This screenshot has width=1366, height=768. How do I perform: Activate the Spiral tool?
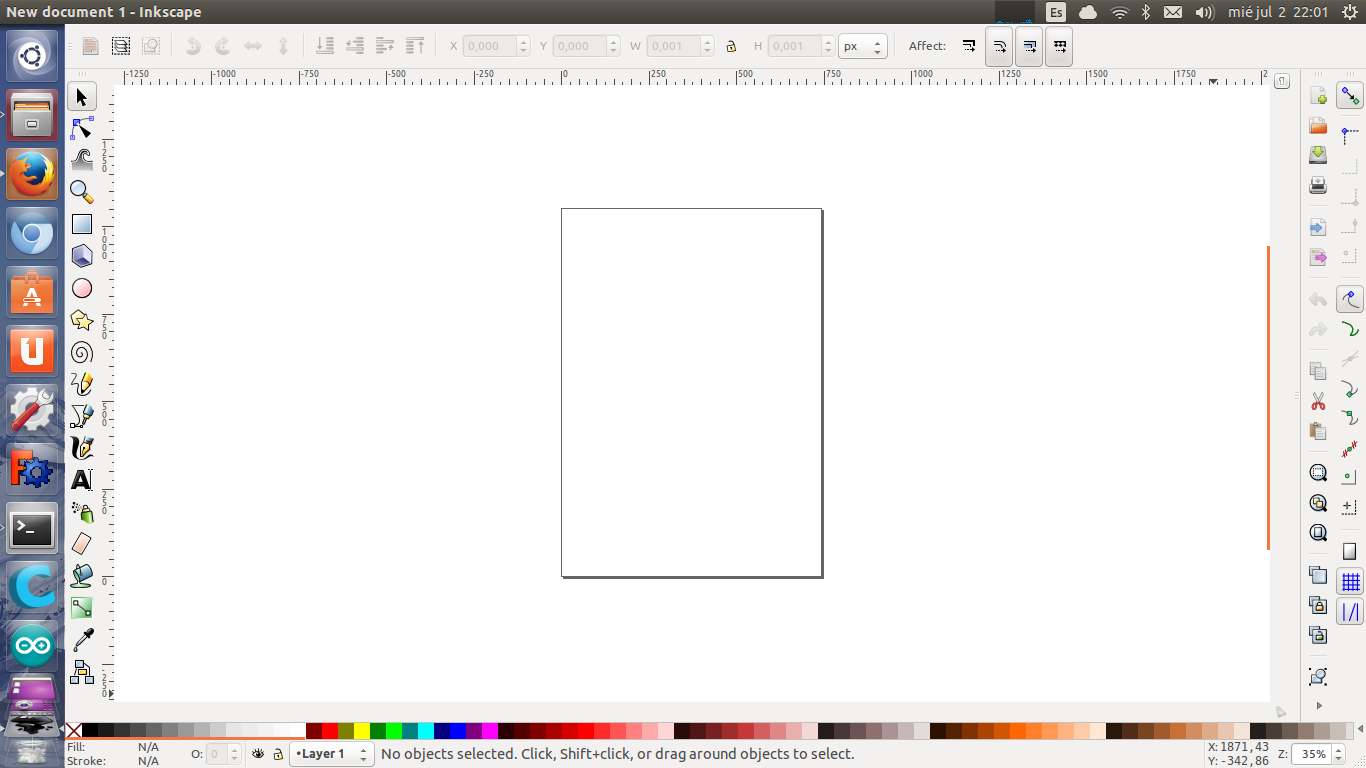pos(82,352)
